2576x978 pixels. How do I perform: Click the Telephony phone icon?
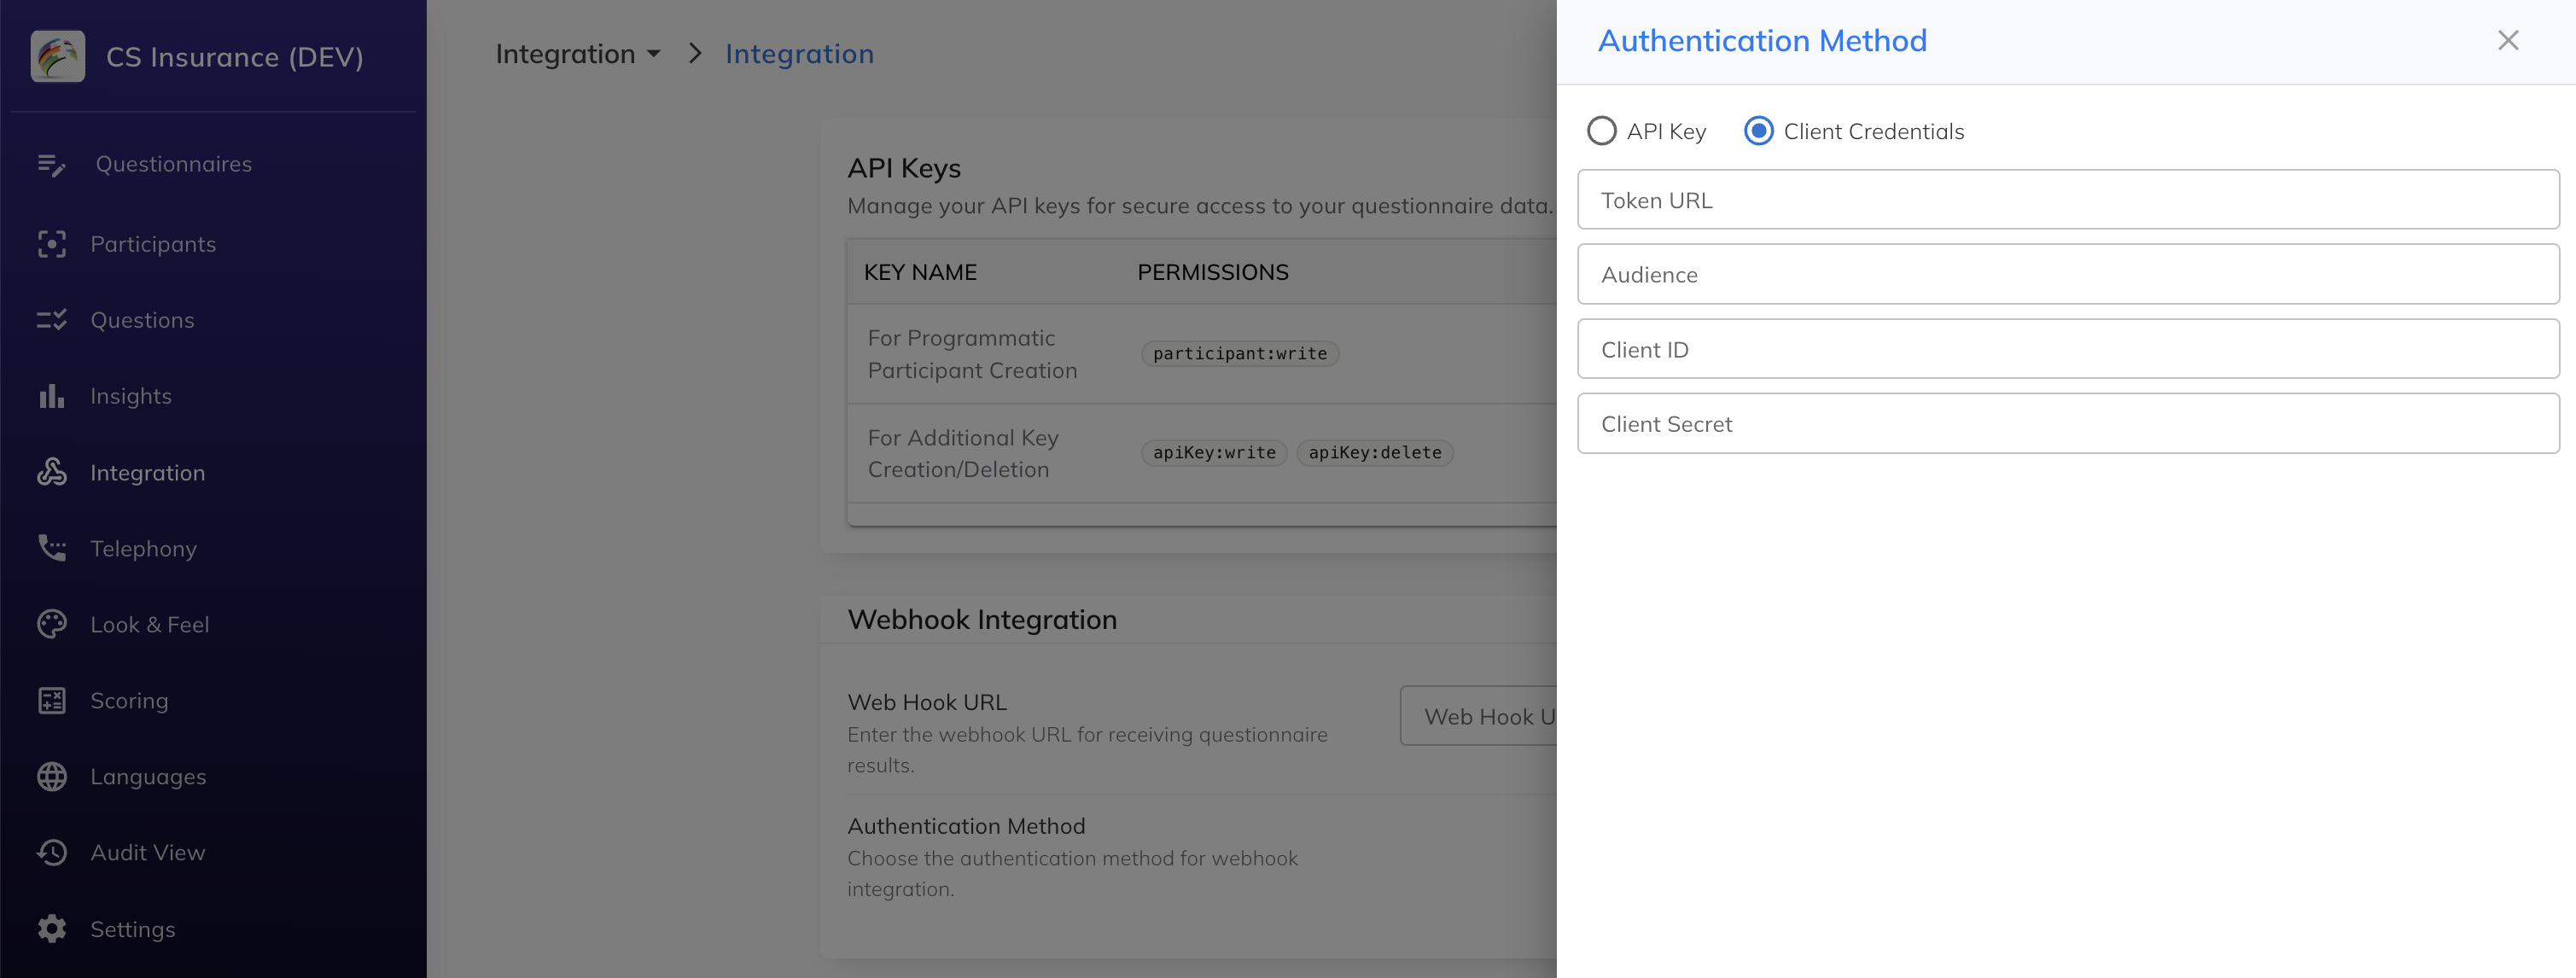[x=51, y=548]
